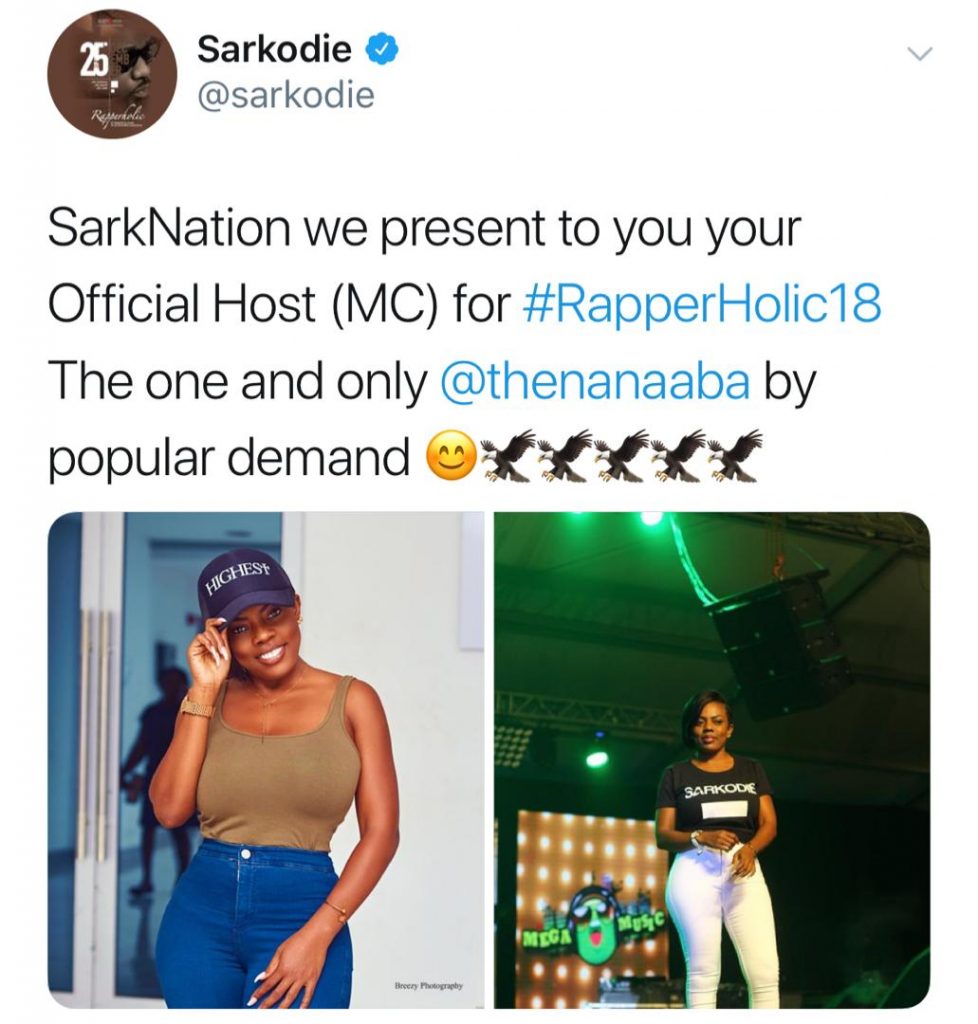This screenshot has width=978, height=1024.
Task: Click the HIGHEST cap text
Action: [238, 577]
